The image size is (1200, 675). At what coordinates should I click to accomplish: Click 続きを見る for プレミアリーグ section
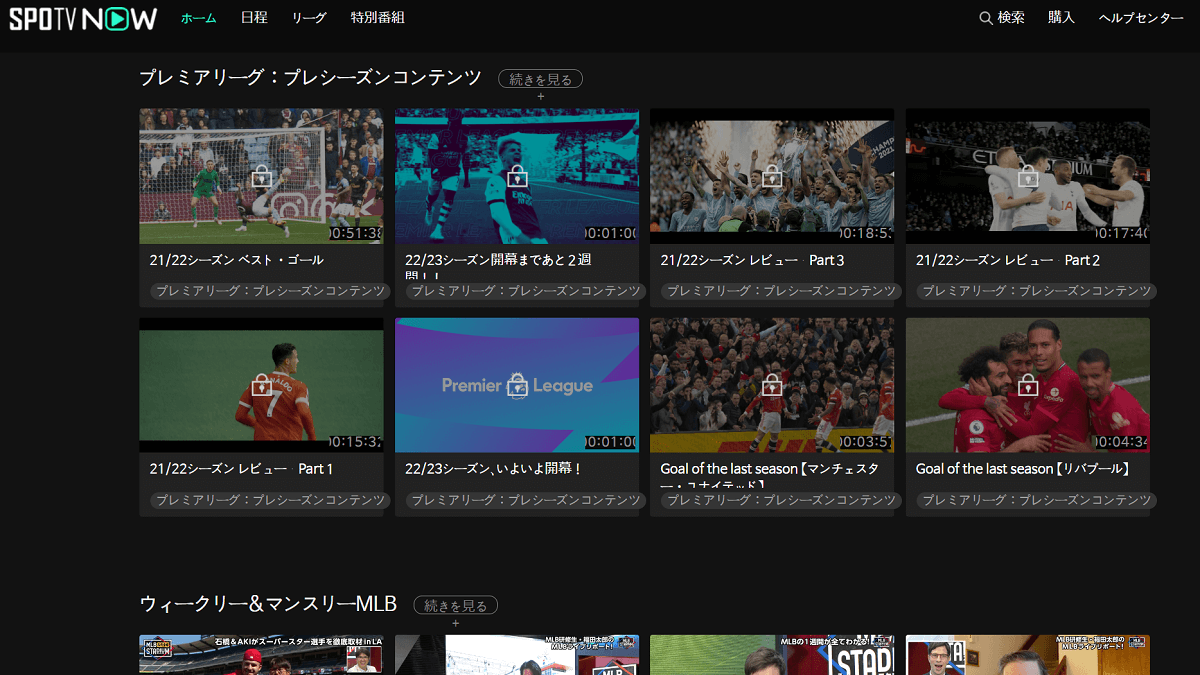click(541, 79)
